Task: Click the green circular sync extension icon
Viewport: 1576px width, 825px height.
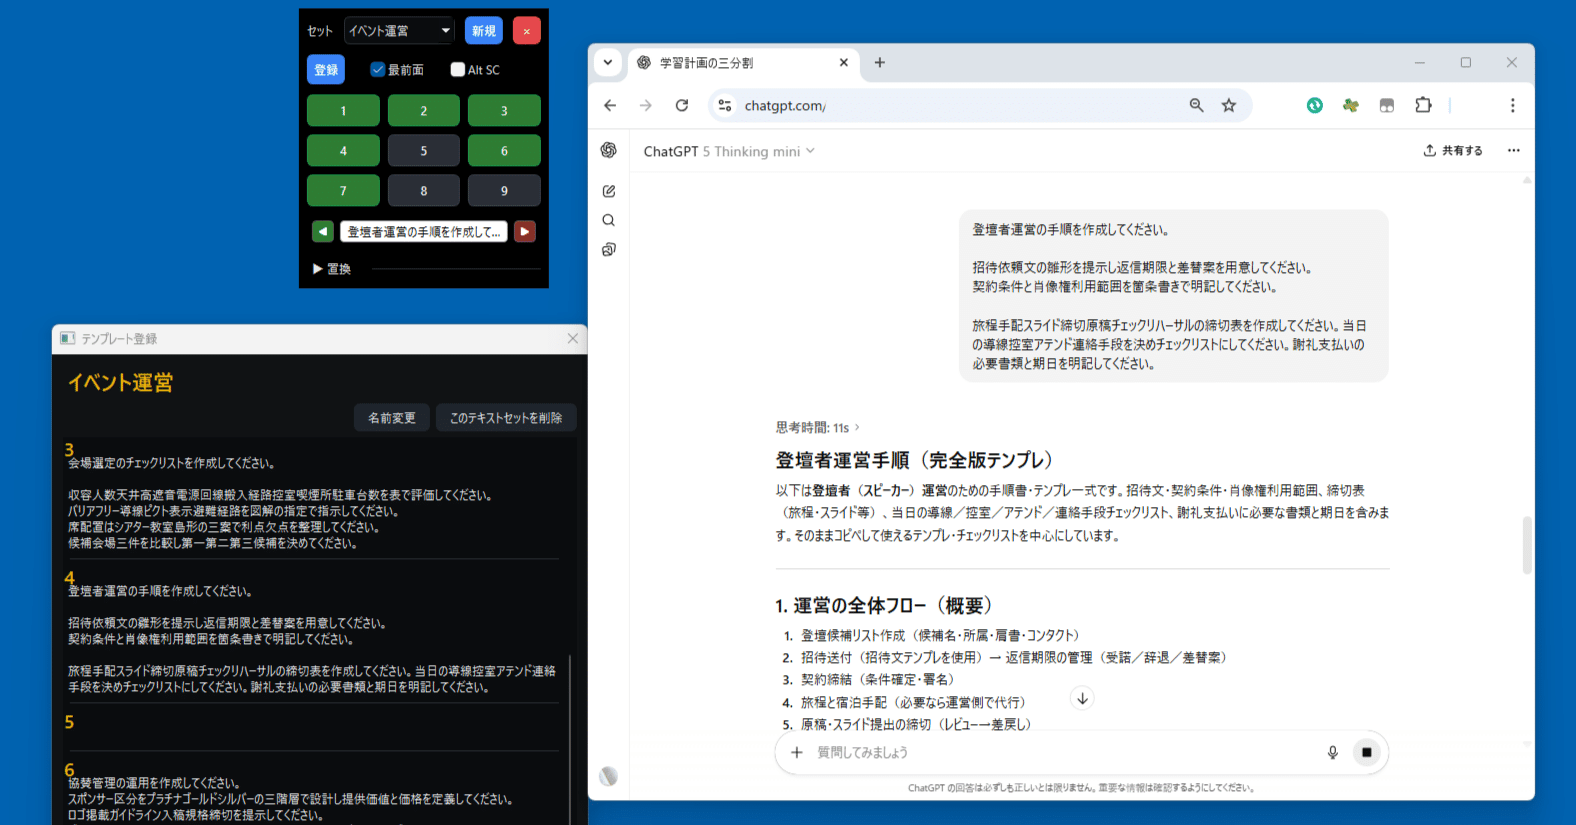Action: pyautogui.click(x=1315, y=105)
